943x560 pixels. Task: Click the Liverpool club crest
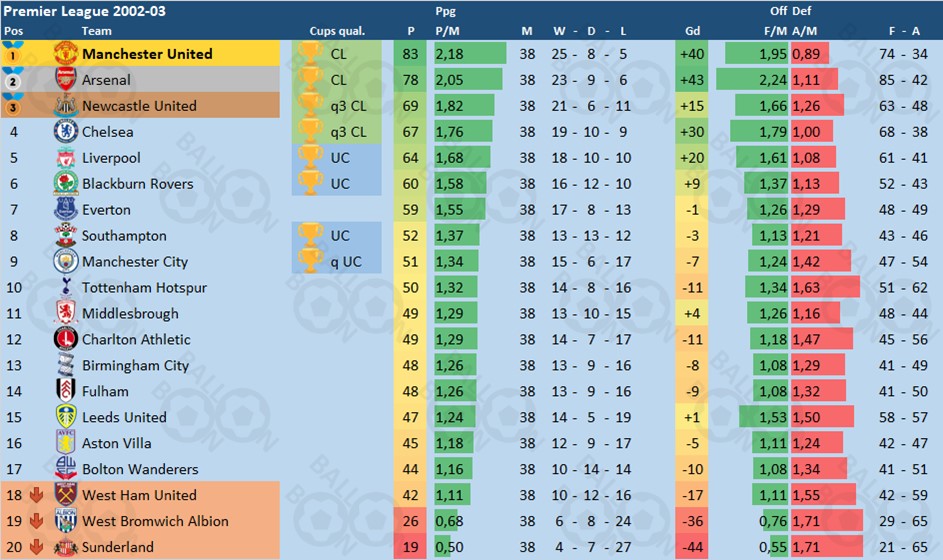click(66, 158)
